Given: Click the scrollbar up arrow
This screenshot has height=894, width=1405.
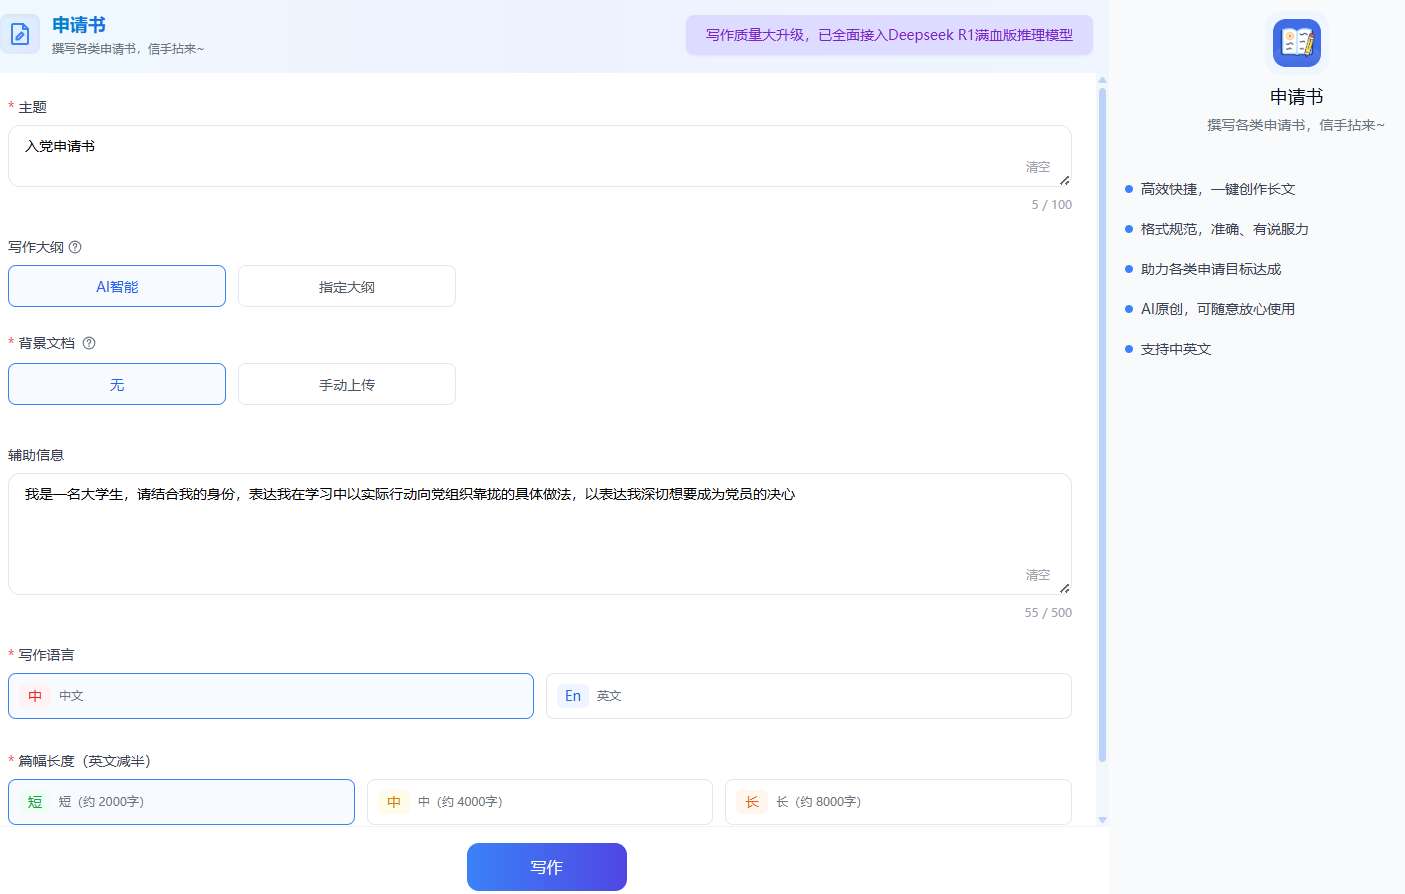Looking at the screenshot, I should [x=1102, y=80].
